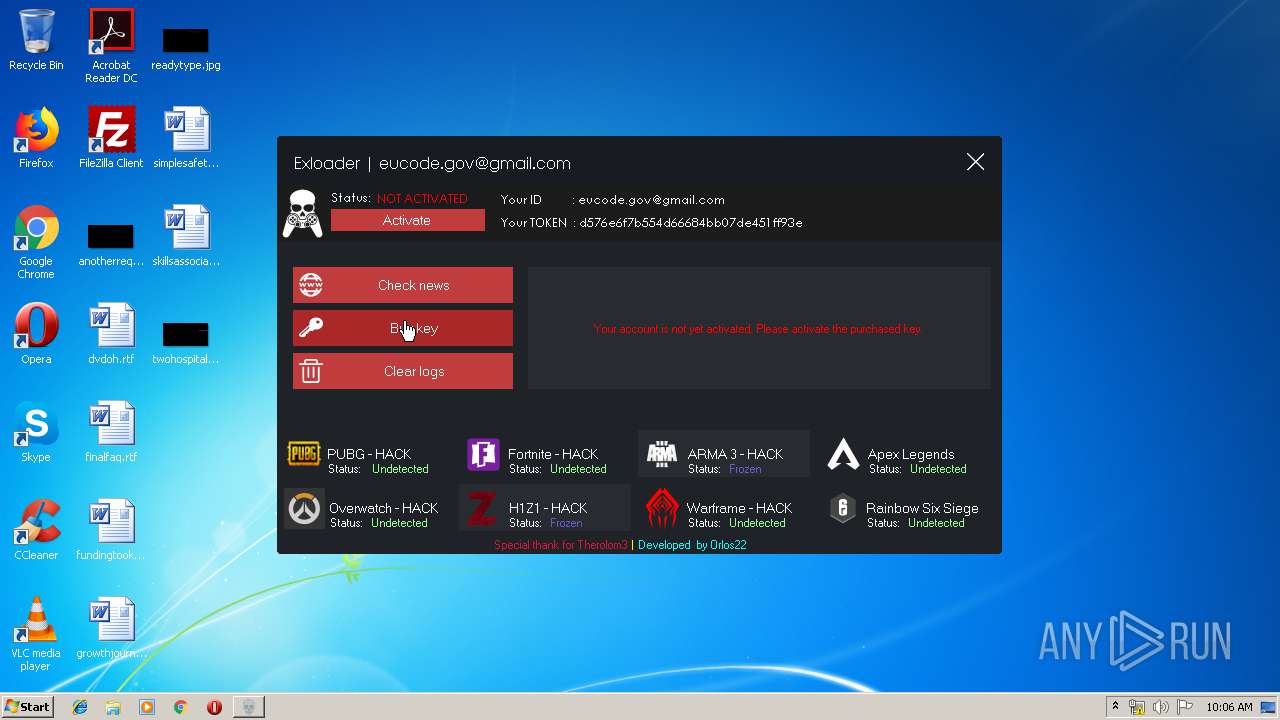Open VLC media player shortcut

tap(36, 634)
